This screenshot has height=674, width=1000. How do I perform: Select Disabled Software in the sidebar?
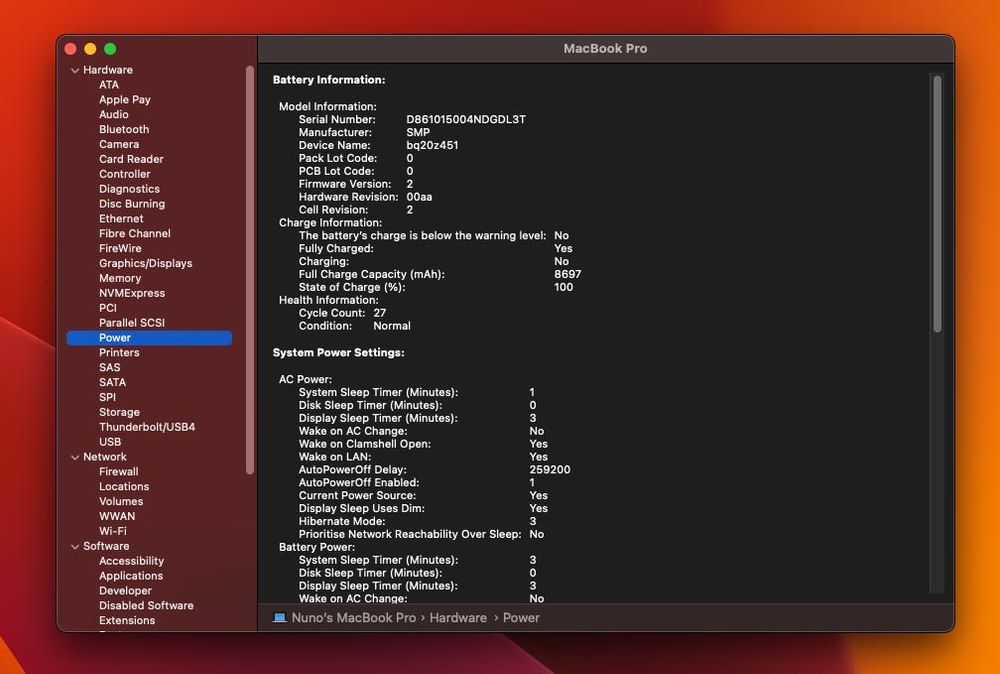tap(146, 605)
